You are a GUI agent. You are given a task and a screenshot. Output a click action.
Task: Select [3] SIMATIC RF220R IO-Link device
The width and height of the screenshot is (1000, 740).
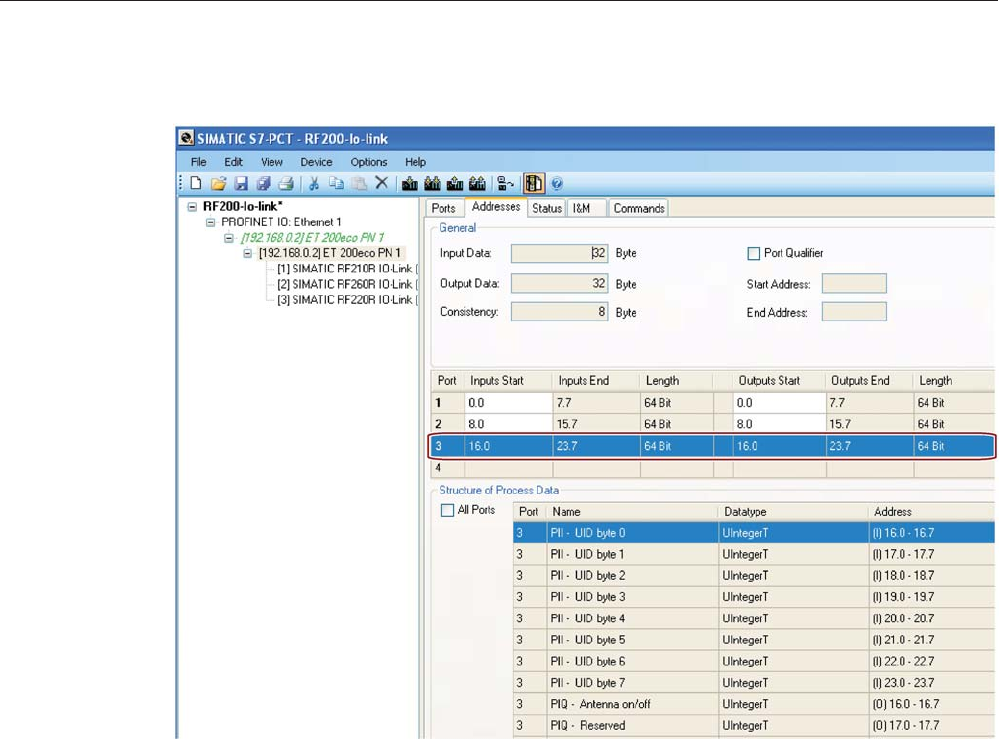coord(348,299)
